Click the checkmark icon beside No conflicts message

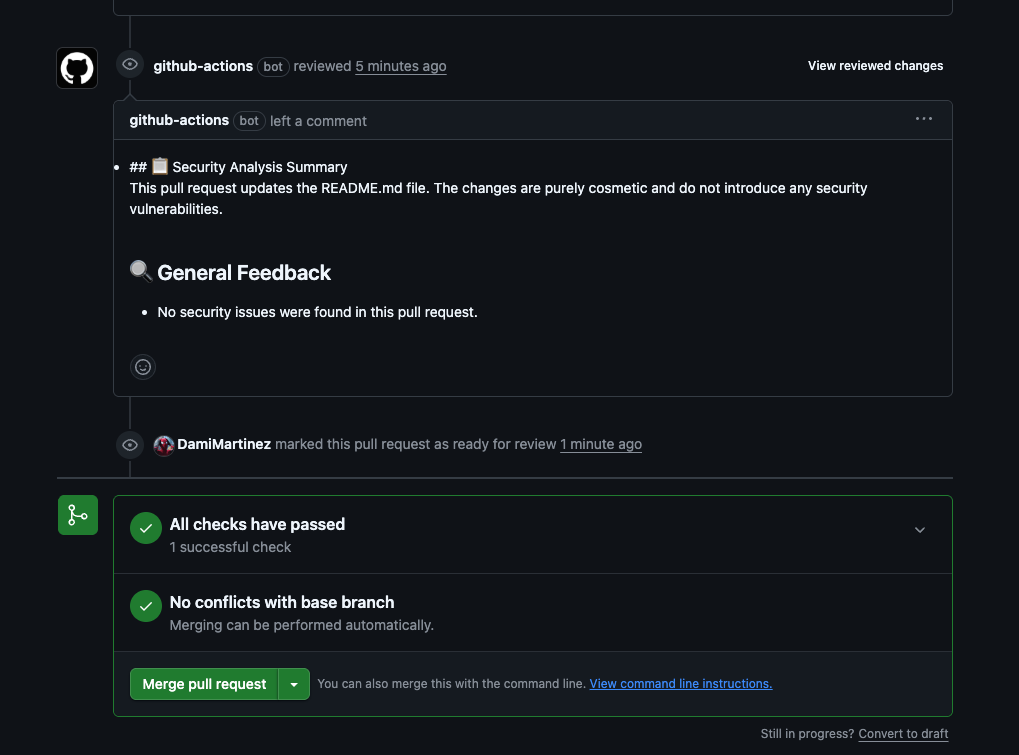(145, 605)
